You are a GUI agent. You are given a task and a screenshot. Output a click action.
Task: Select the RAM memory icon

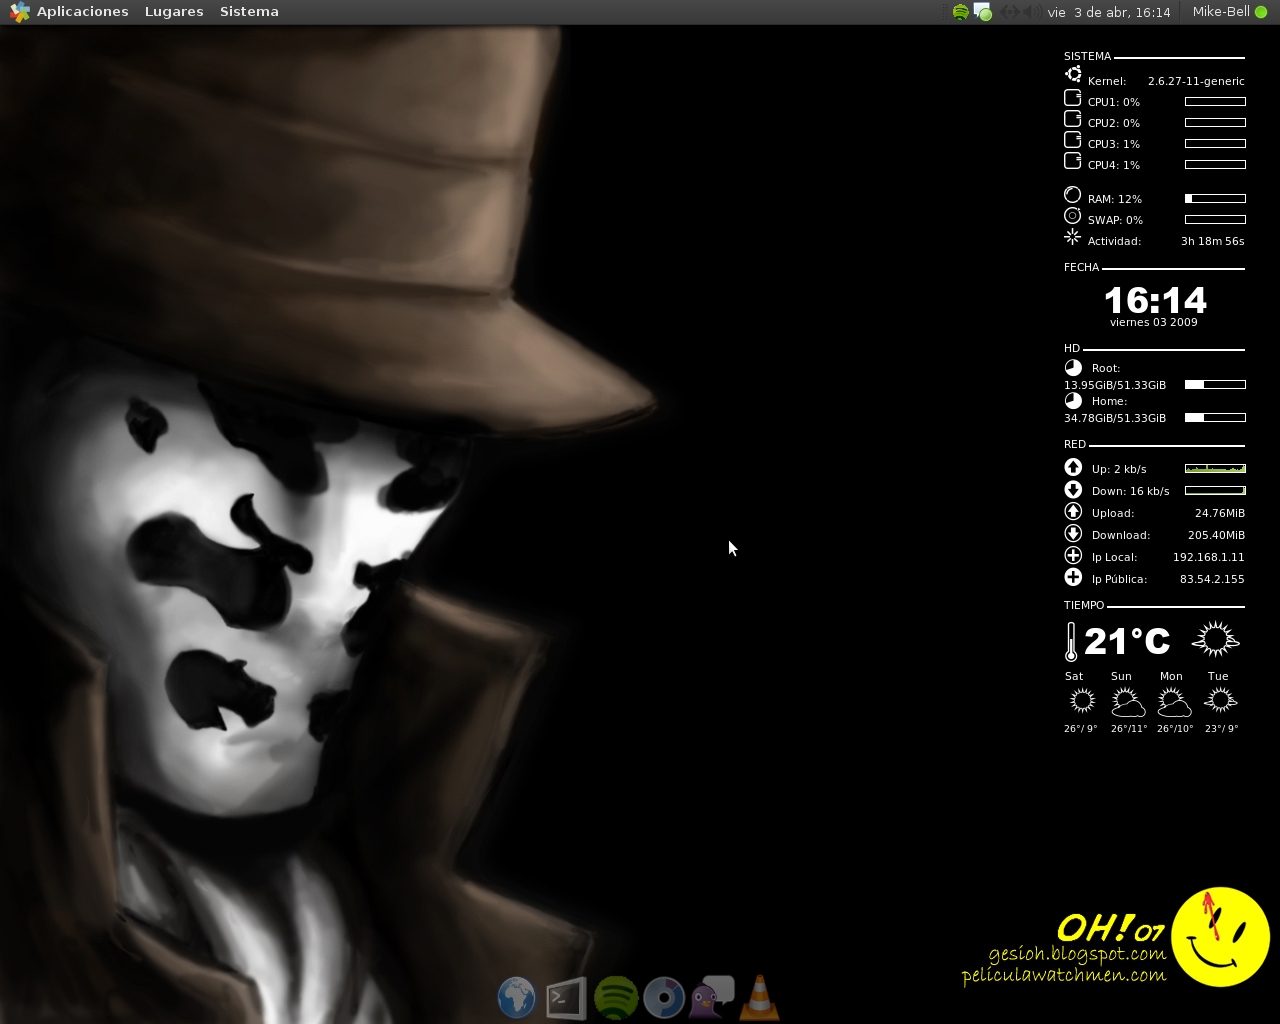[1073, 195]
